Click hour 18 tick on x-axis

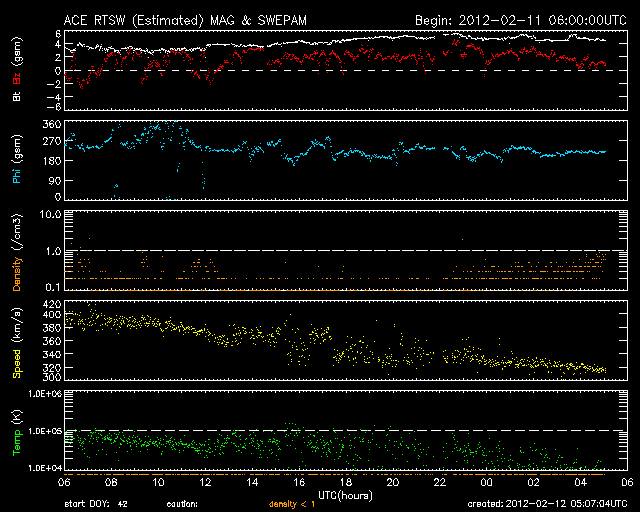(x=345, y=482)
